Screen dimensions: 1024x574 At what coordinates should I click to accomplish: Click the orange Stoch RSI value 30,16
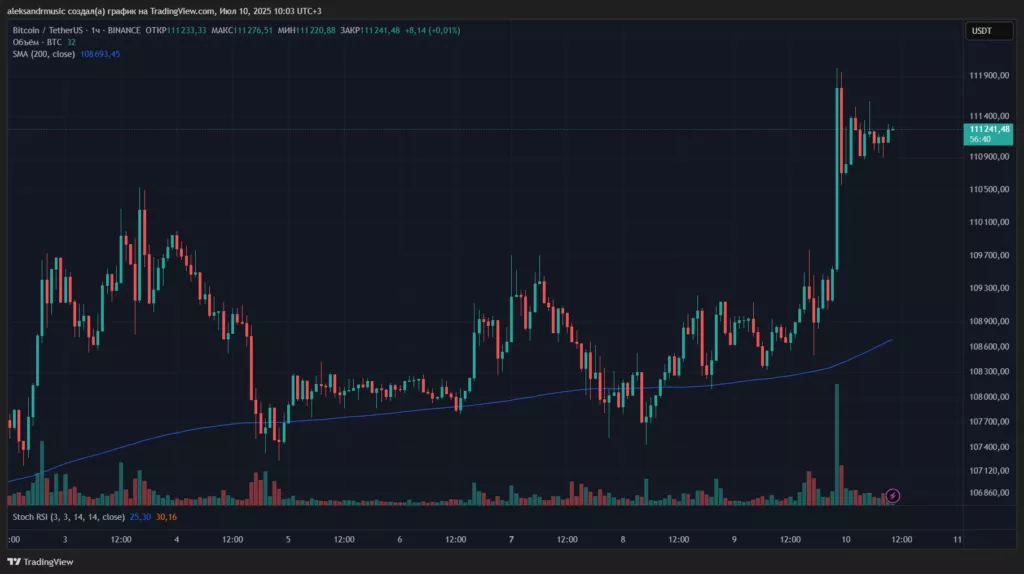(x=167, y=517)
